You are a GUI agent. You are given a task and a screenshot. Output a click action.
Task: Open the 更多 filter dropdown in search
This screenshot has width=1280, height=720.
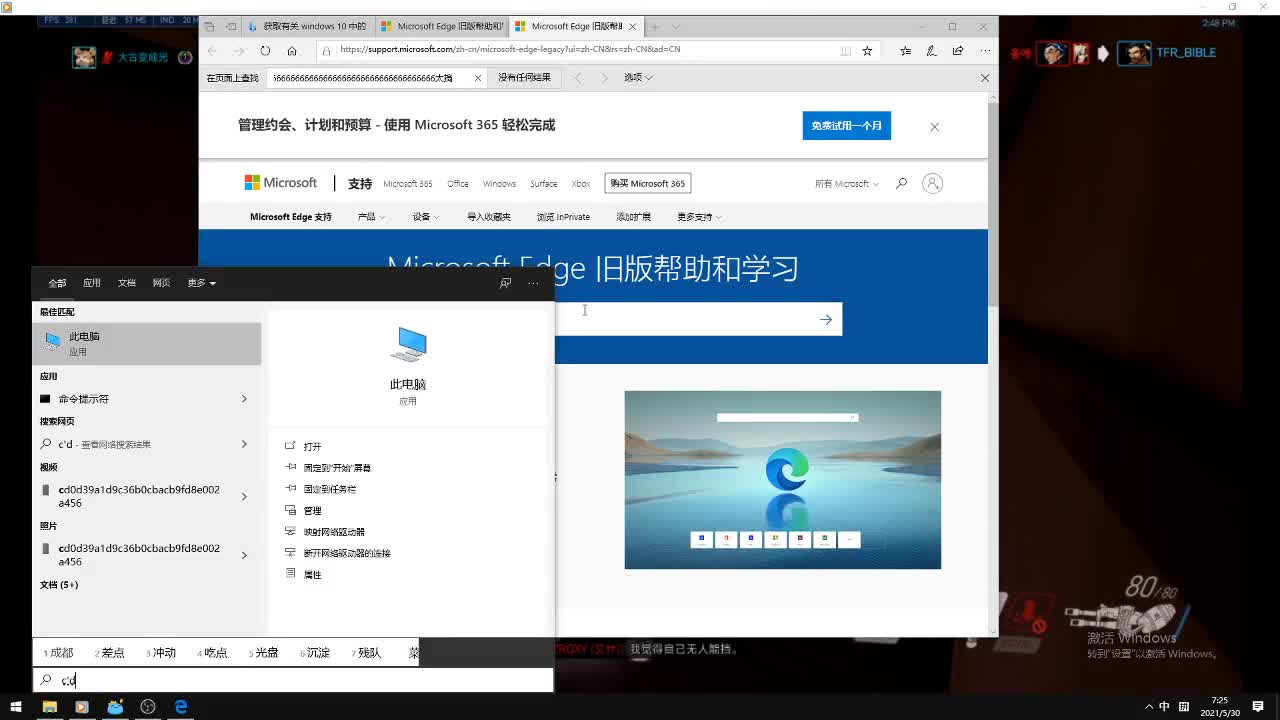point(202,283)
